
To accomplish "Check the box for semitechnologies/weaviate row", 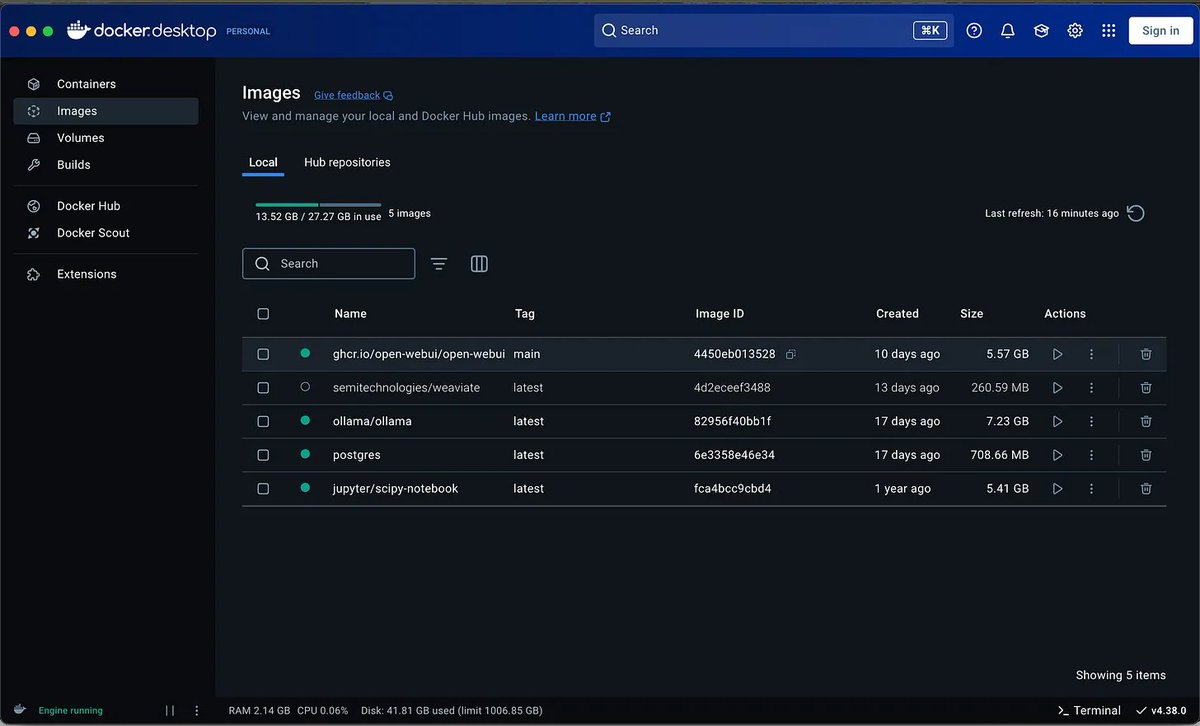I will click(263, 388).
